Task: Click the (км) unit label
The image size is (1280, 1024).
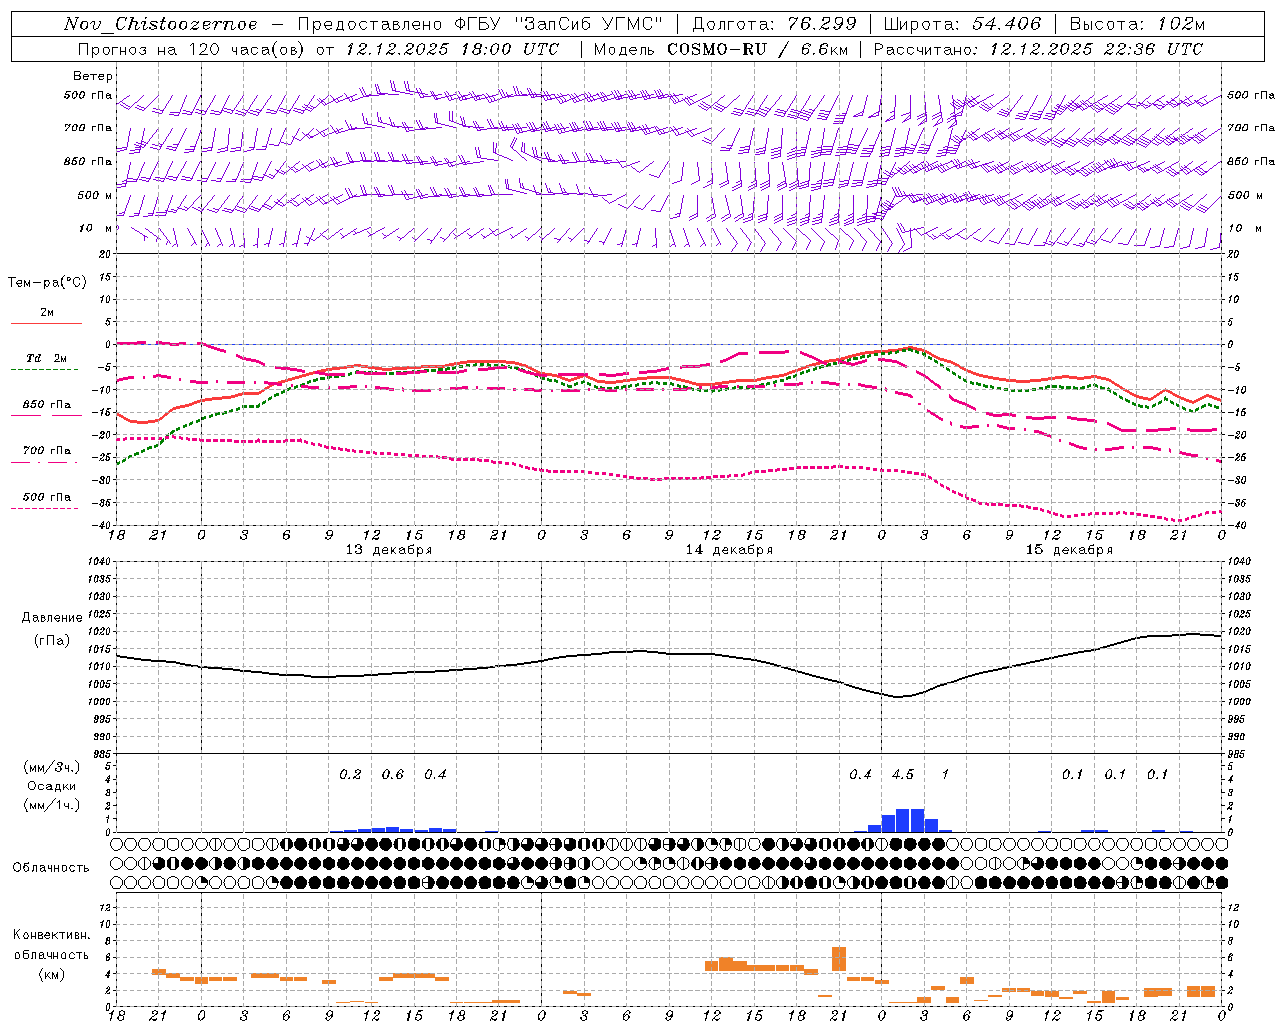Action: pos(52,974)
